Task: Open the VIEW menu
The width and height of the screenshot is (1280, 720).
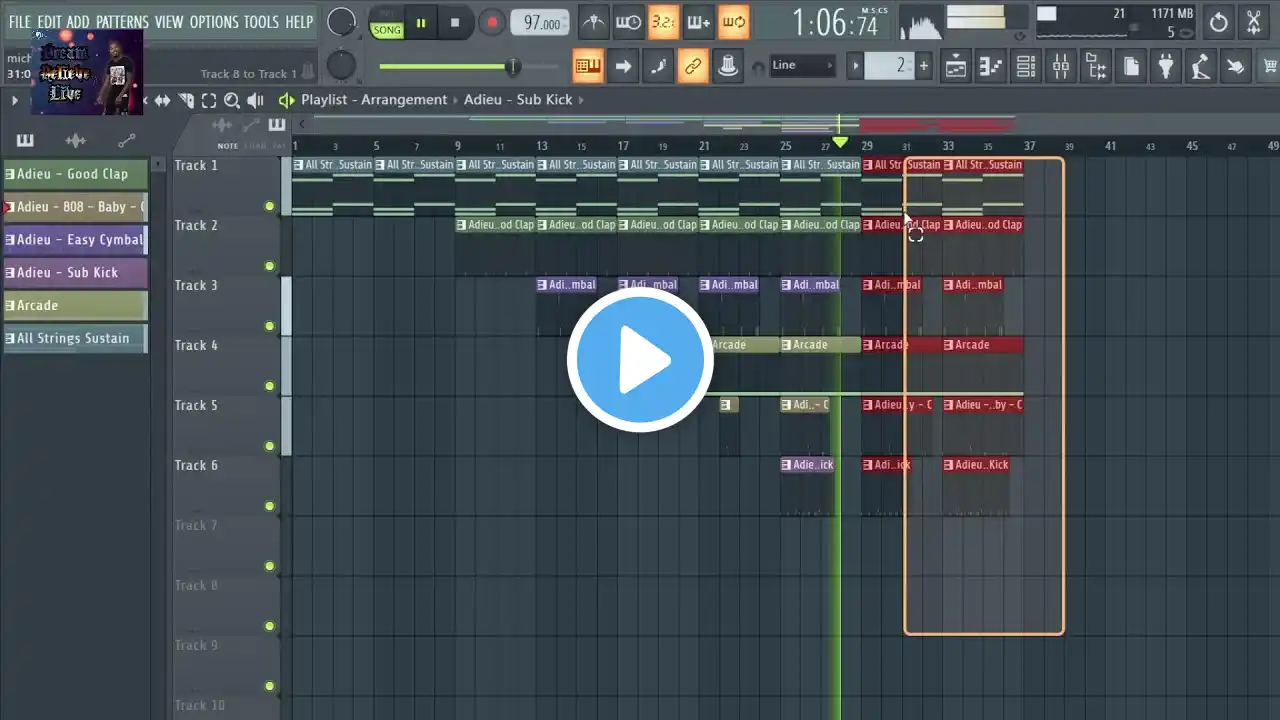Action: [169, 22]
